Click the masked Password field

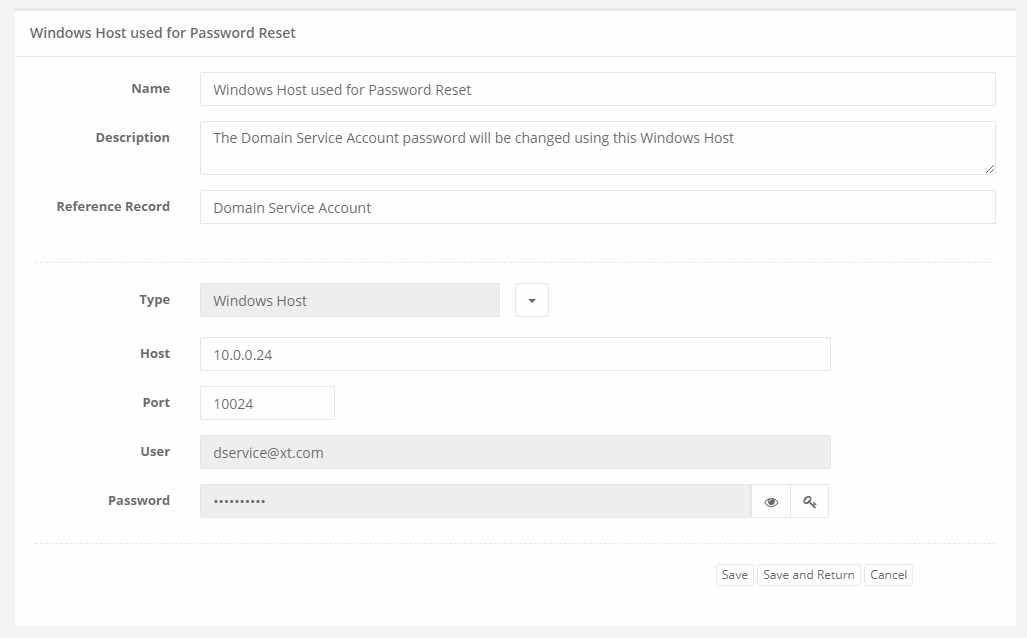click(475, 501)
